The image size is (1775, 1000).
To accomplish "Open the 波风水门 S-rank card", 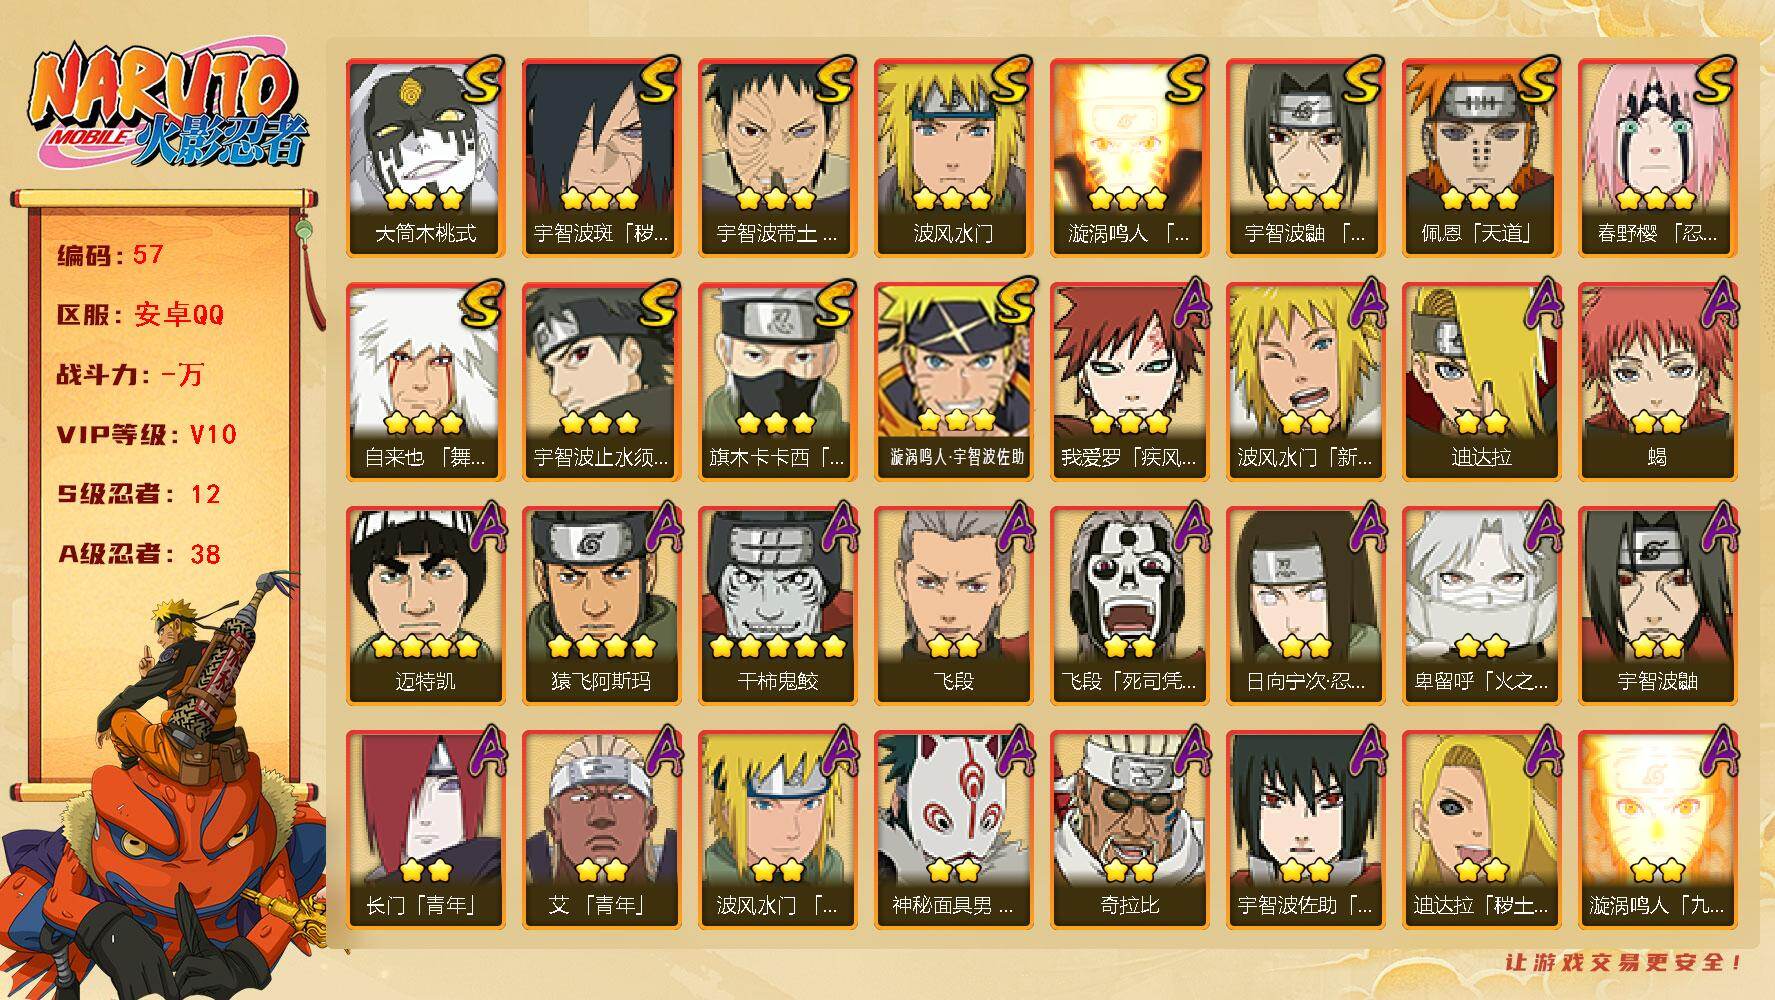I will point(953,158).
